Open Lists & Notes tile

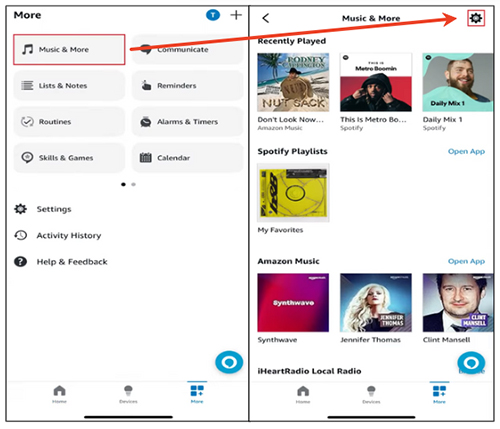click(x=69, y=85)
